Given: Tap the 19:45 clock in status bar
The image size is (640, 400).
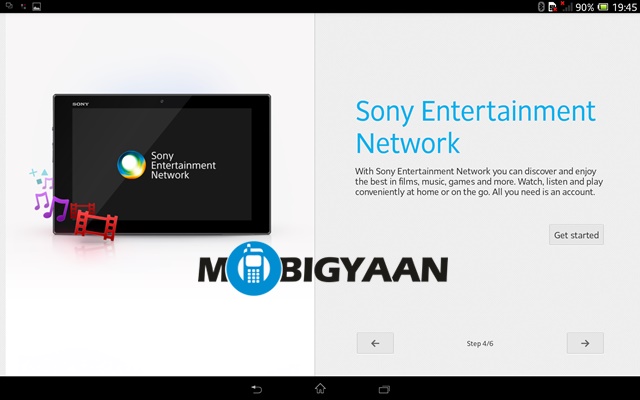Looking at the screenshot, I should point(624,7).
